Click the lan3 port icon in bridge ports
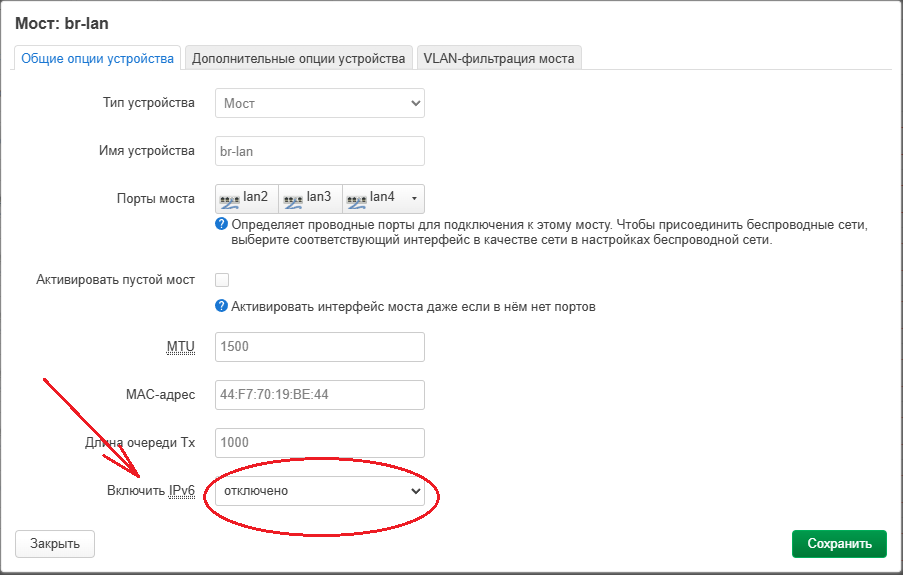 click(293, 199)
